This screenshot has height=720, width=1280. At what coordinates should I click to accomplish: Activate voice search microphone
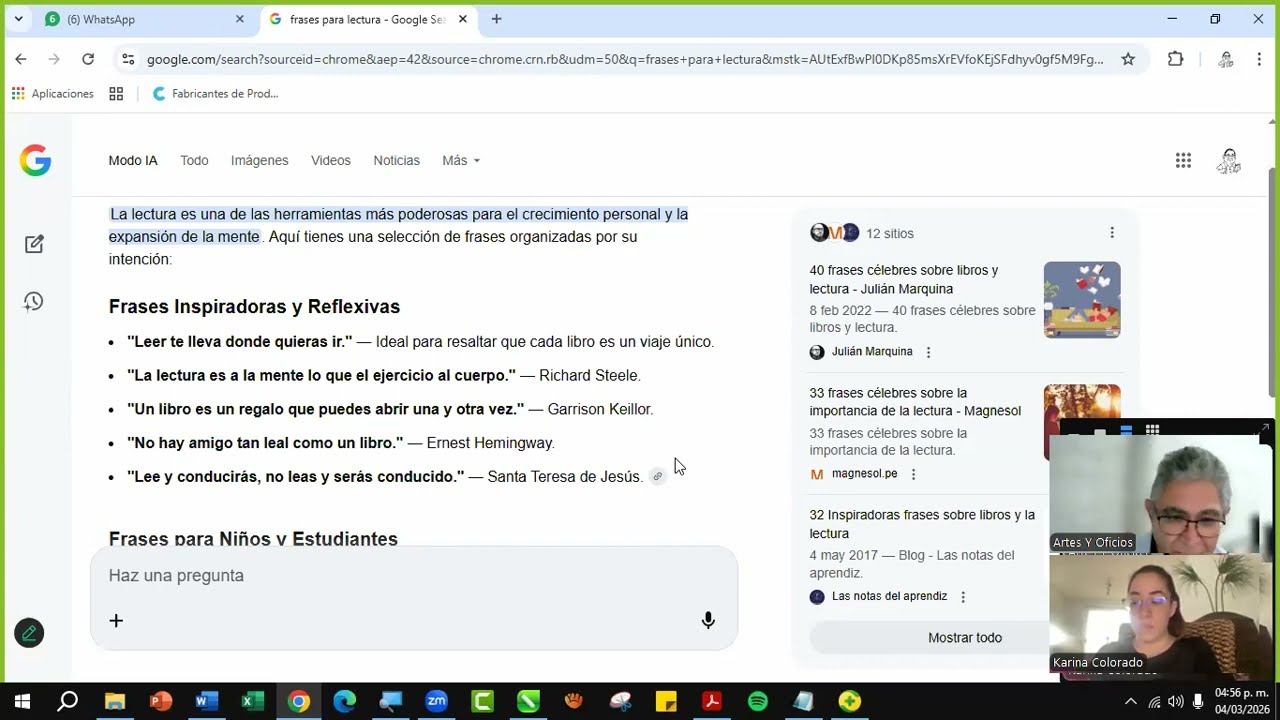[708, 621]
